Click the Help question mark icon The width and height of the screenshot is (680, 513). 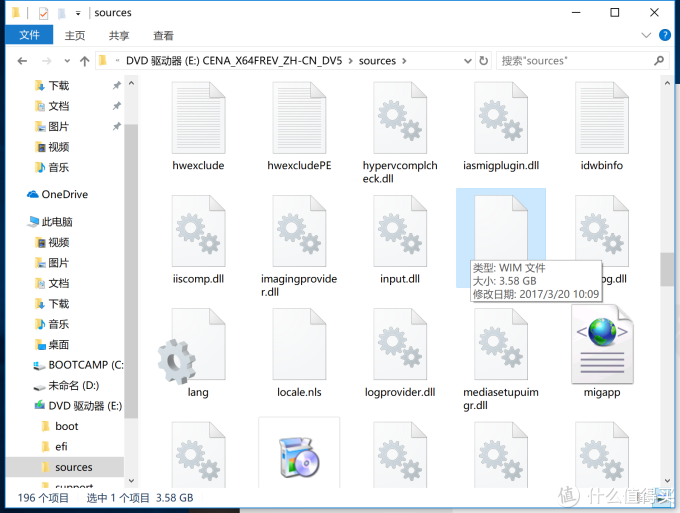pos(664,35)
